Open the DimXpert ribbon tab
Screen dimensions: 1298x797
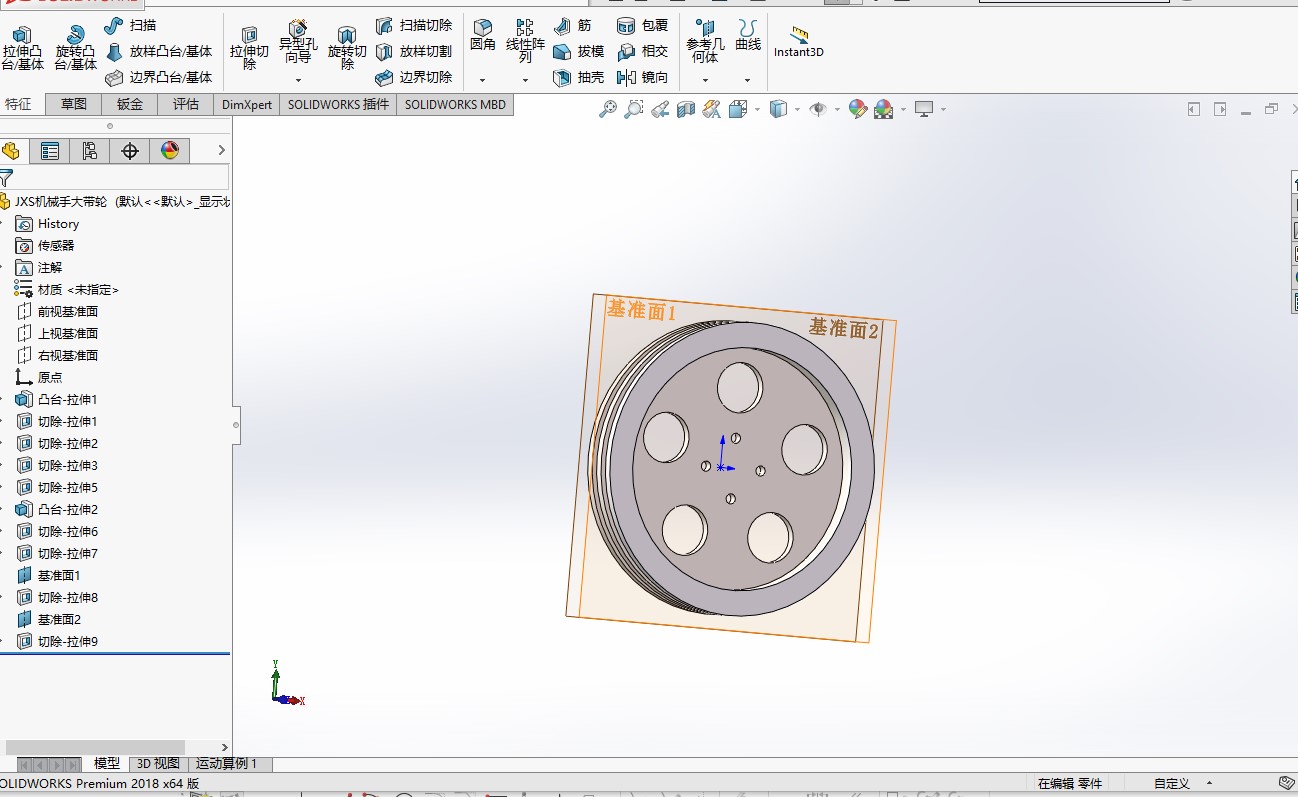[x=246, y=104]
